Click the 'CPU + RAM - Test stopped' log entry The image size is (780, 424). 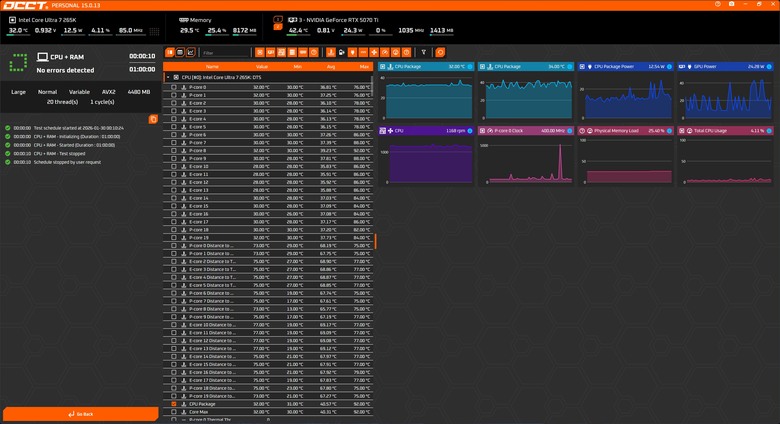click(x=59, y=154)
